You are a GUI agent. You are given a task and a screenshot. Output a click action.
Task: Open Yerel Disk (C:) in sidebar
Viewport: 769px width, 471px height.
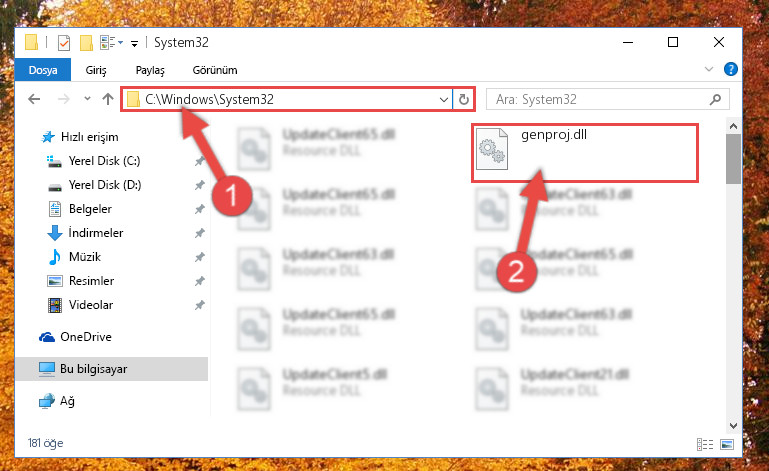104,161
